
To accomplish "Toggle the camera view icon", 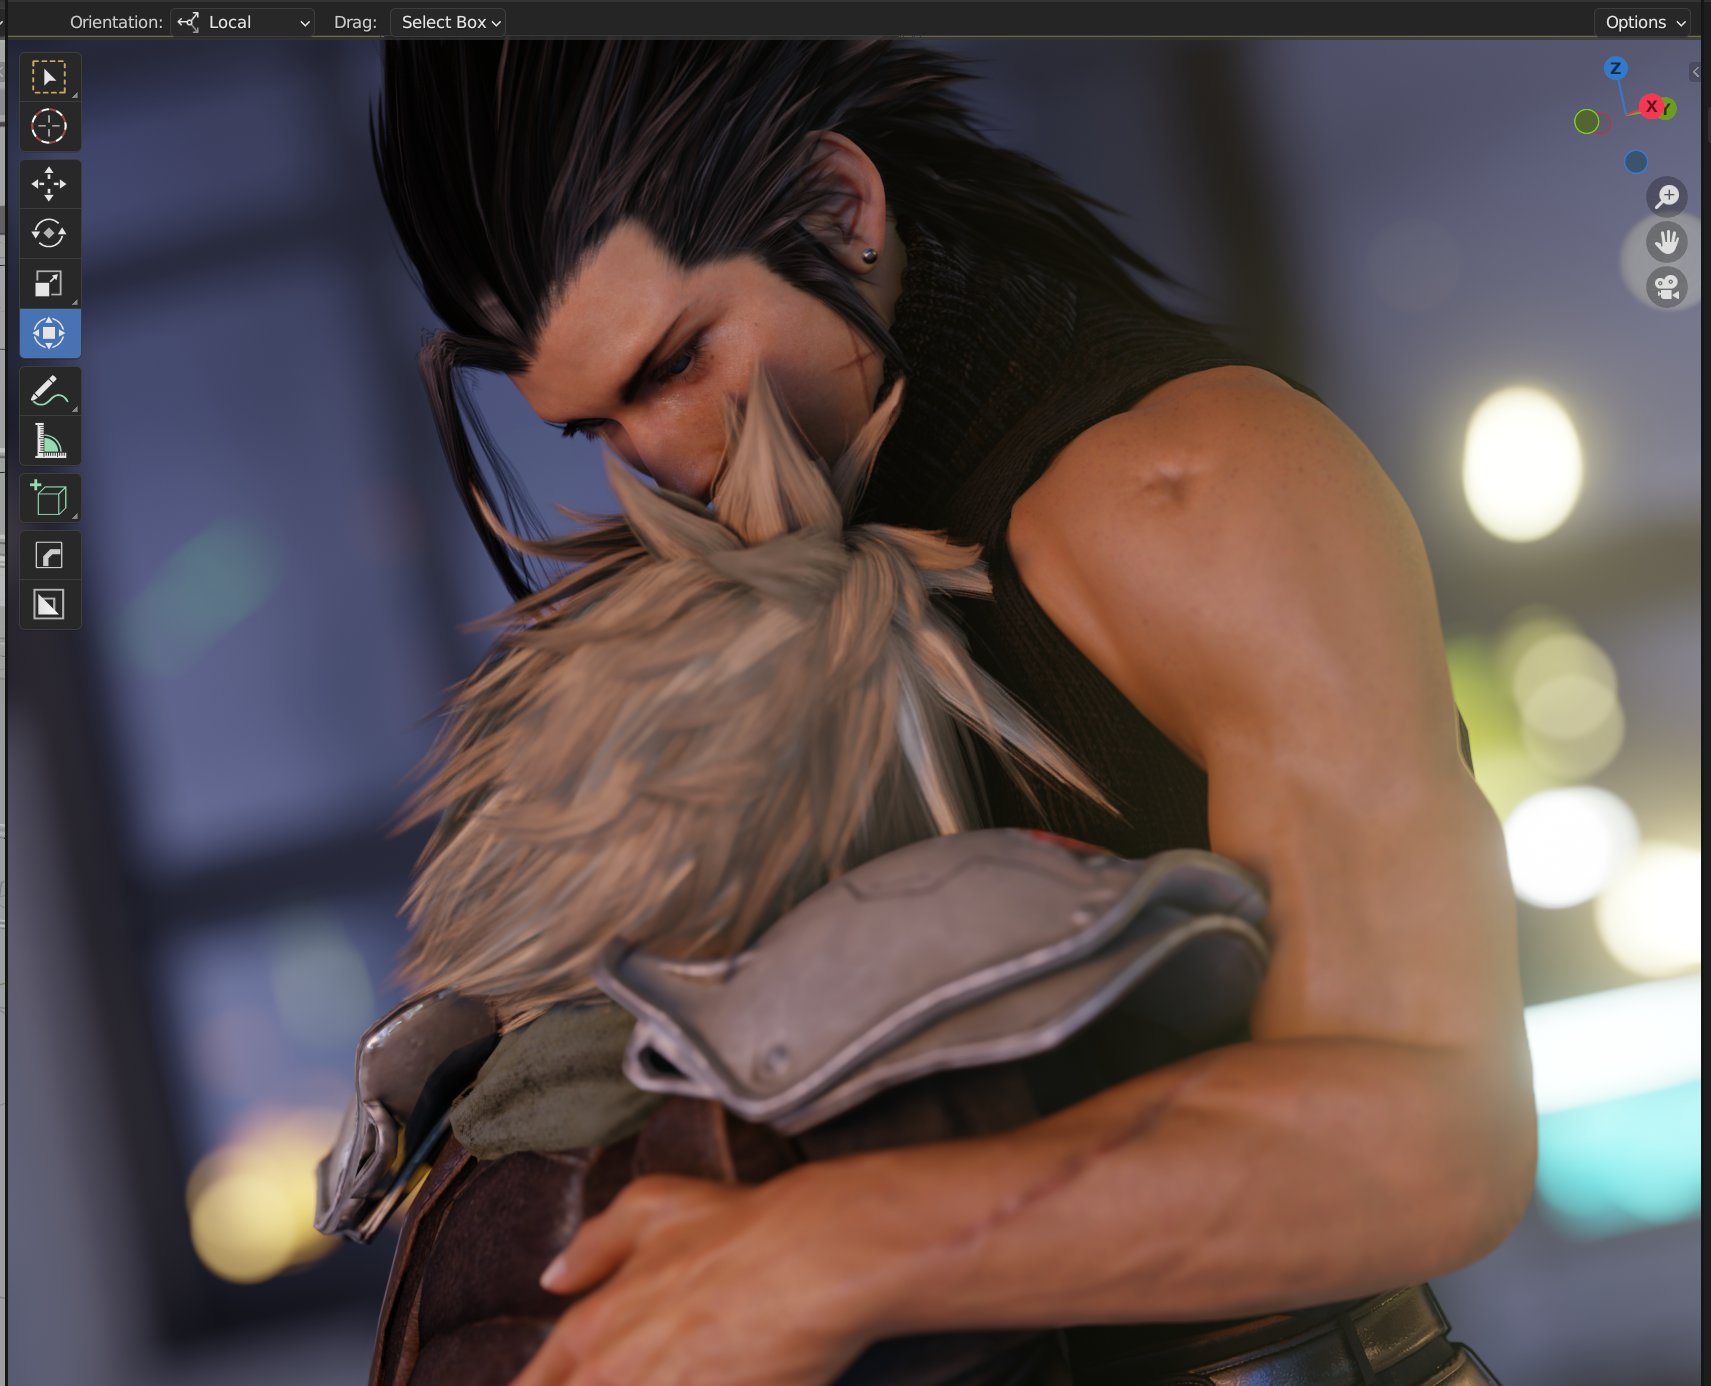I will pos(1667,287).
